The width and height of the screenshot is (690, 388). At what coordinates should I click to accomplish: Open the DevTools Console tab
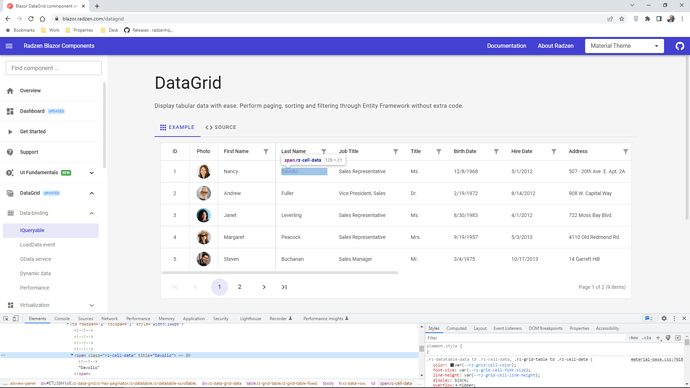click(62, 318)
